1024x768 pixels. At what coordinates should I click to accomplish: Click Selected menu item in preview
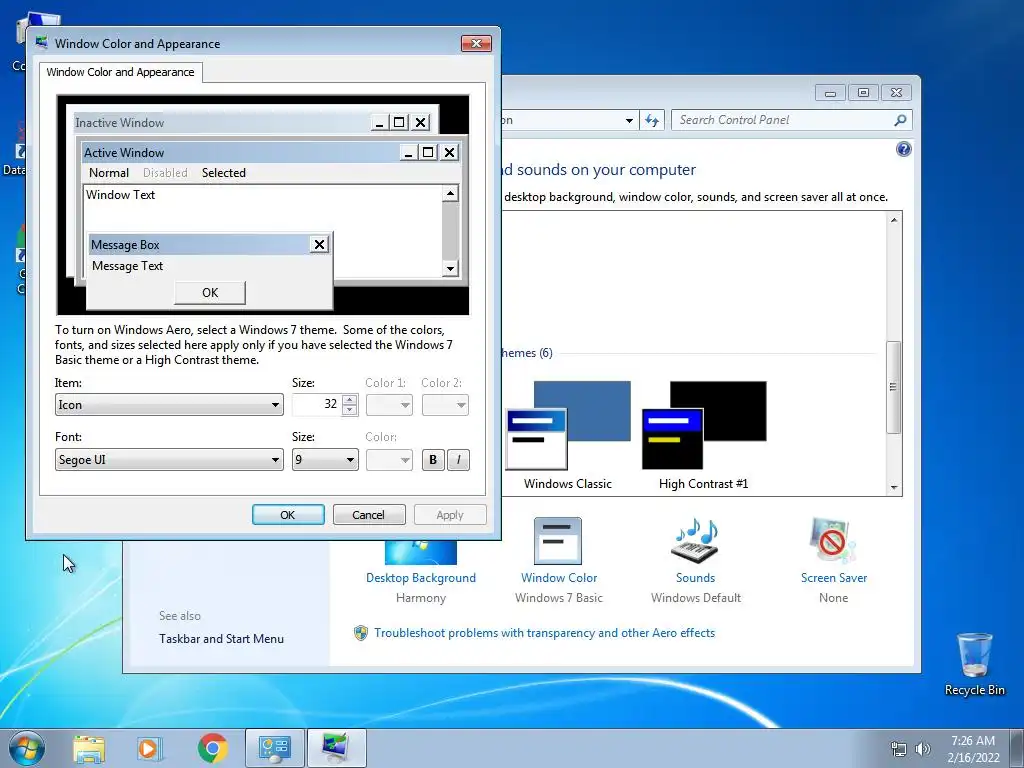pyautogui.click(x=223, y=172)
